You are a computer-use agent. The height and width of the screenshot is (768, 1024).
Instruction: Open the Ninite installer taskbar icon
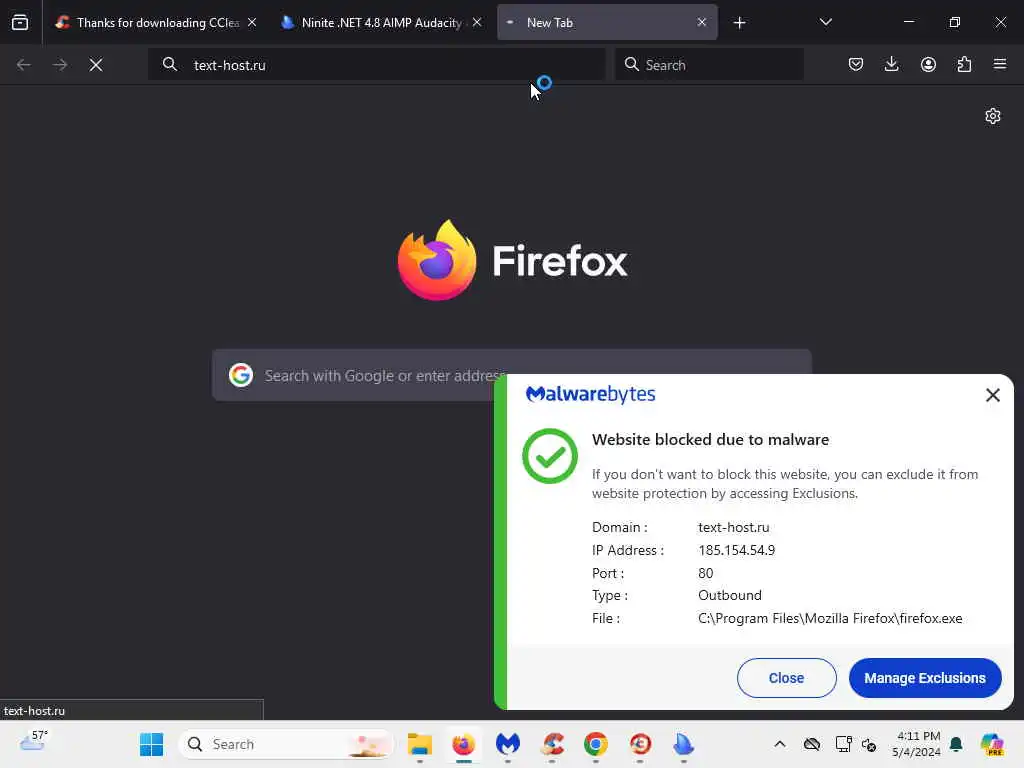[x=684, y=744]
